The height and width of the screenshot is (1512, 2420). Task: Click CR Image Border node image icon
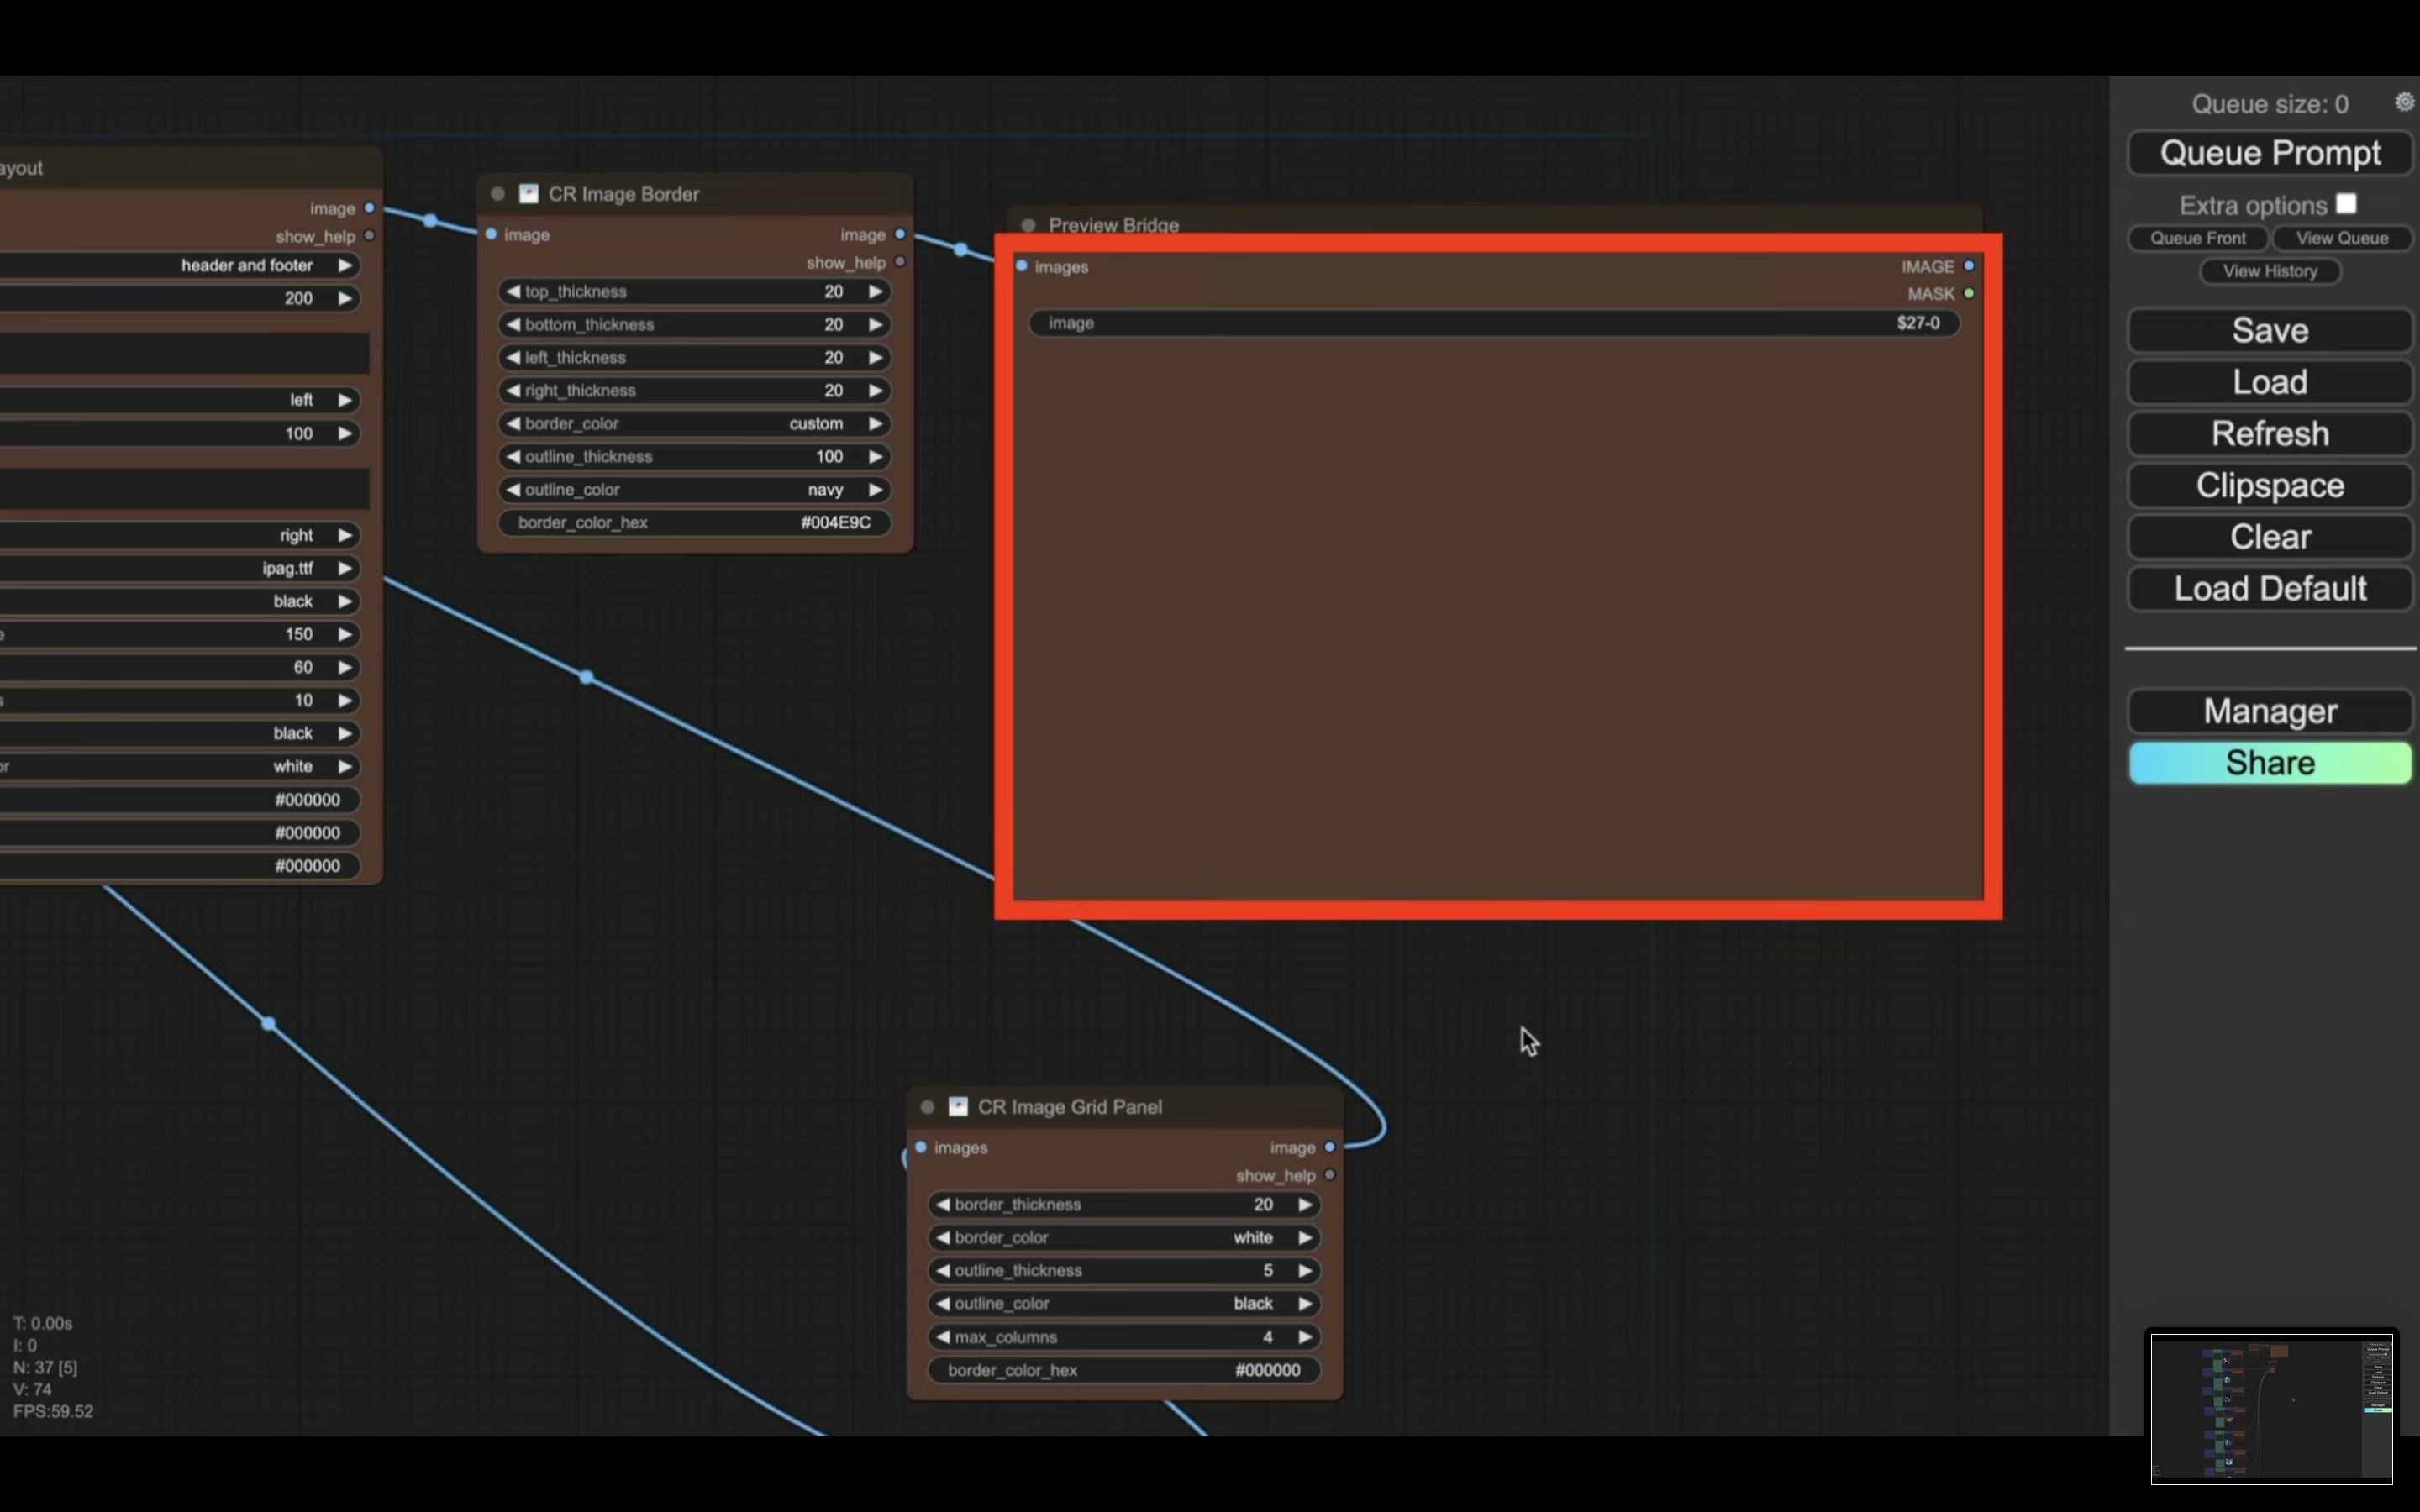529,194
